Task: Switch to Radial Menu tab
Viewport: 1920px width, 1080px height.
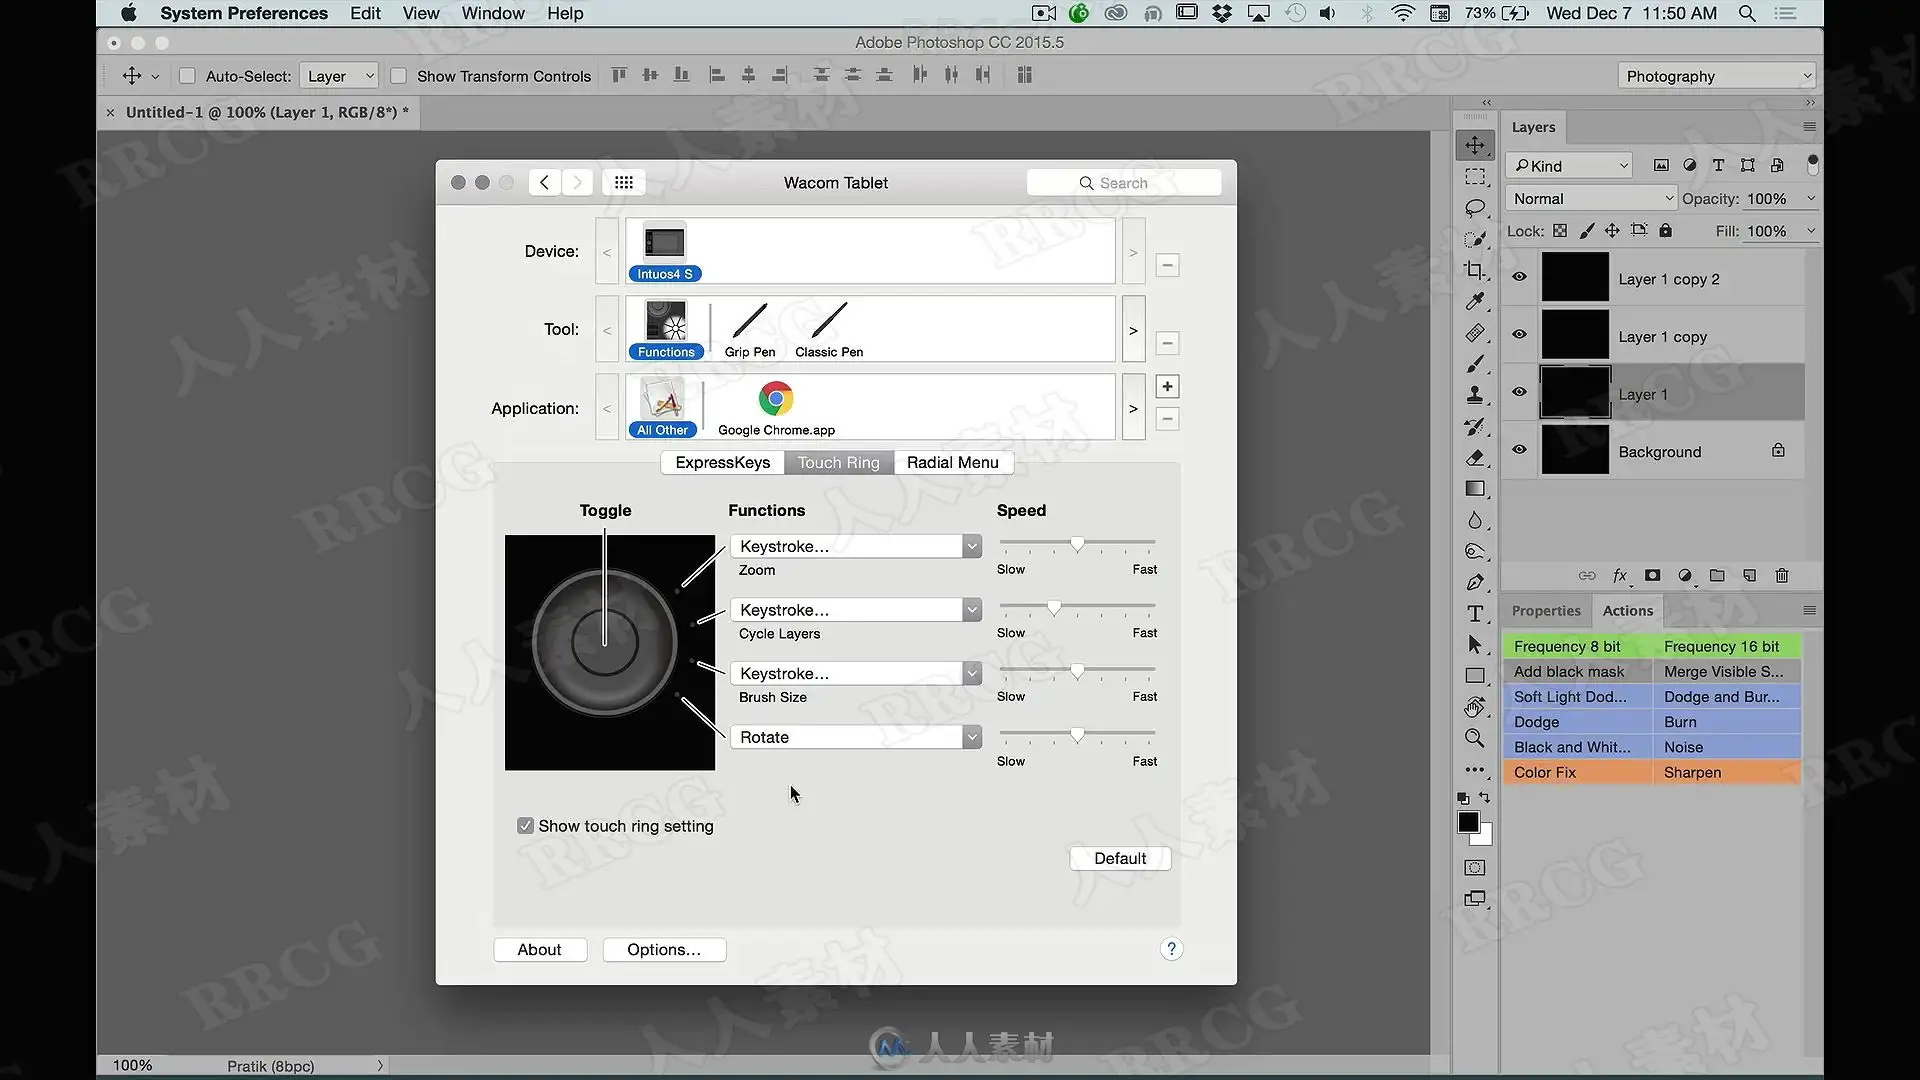Action: click(953, 462)
